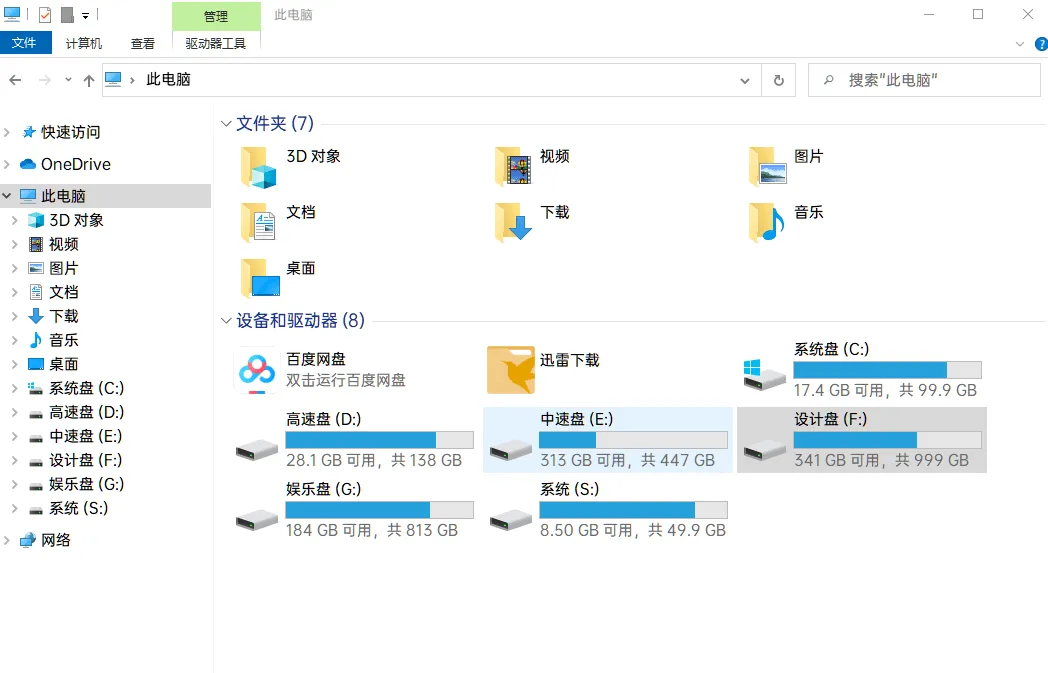Switch to the 驱动器工具 ribbon tab

click(216, 43)
